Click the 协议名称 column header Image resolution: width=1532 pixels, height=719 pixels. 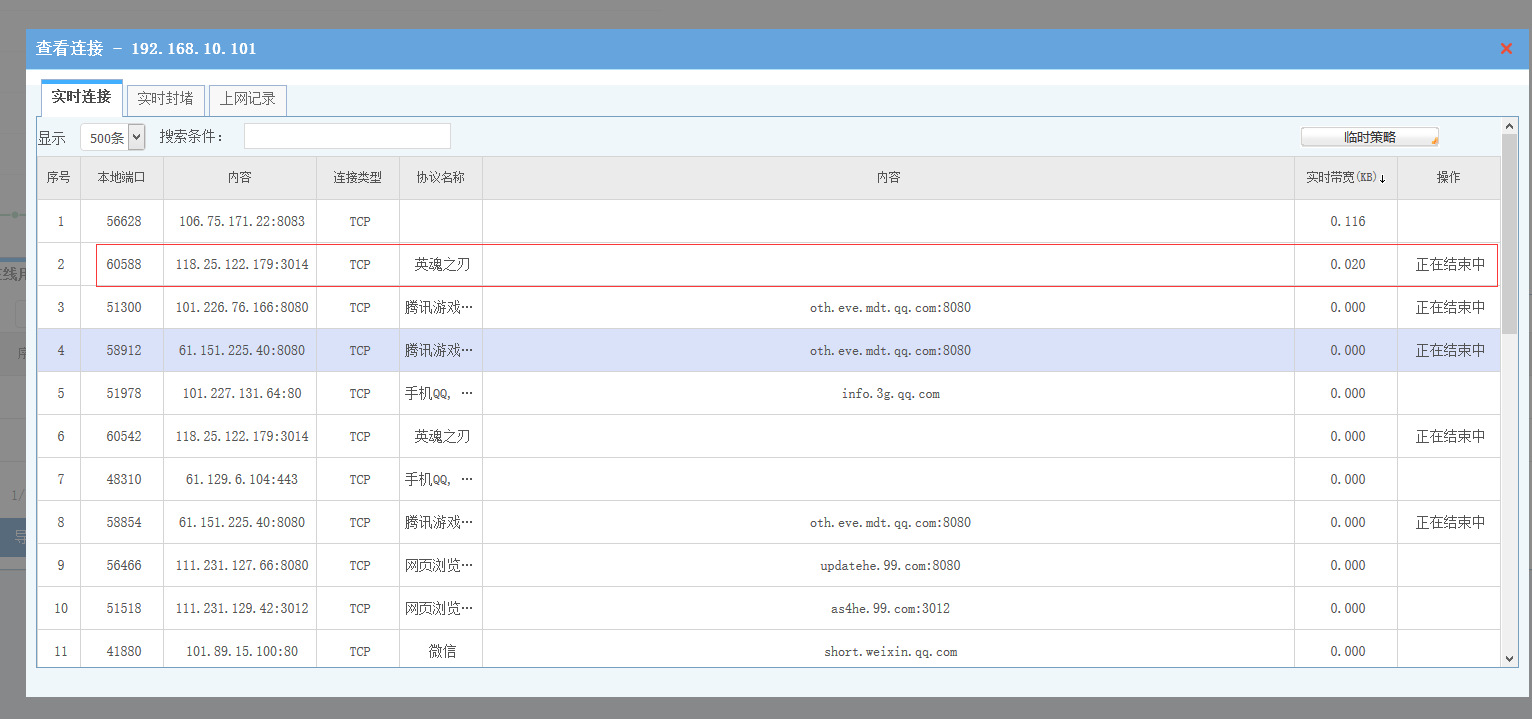click(440, 178)
